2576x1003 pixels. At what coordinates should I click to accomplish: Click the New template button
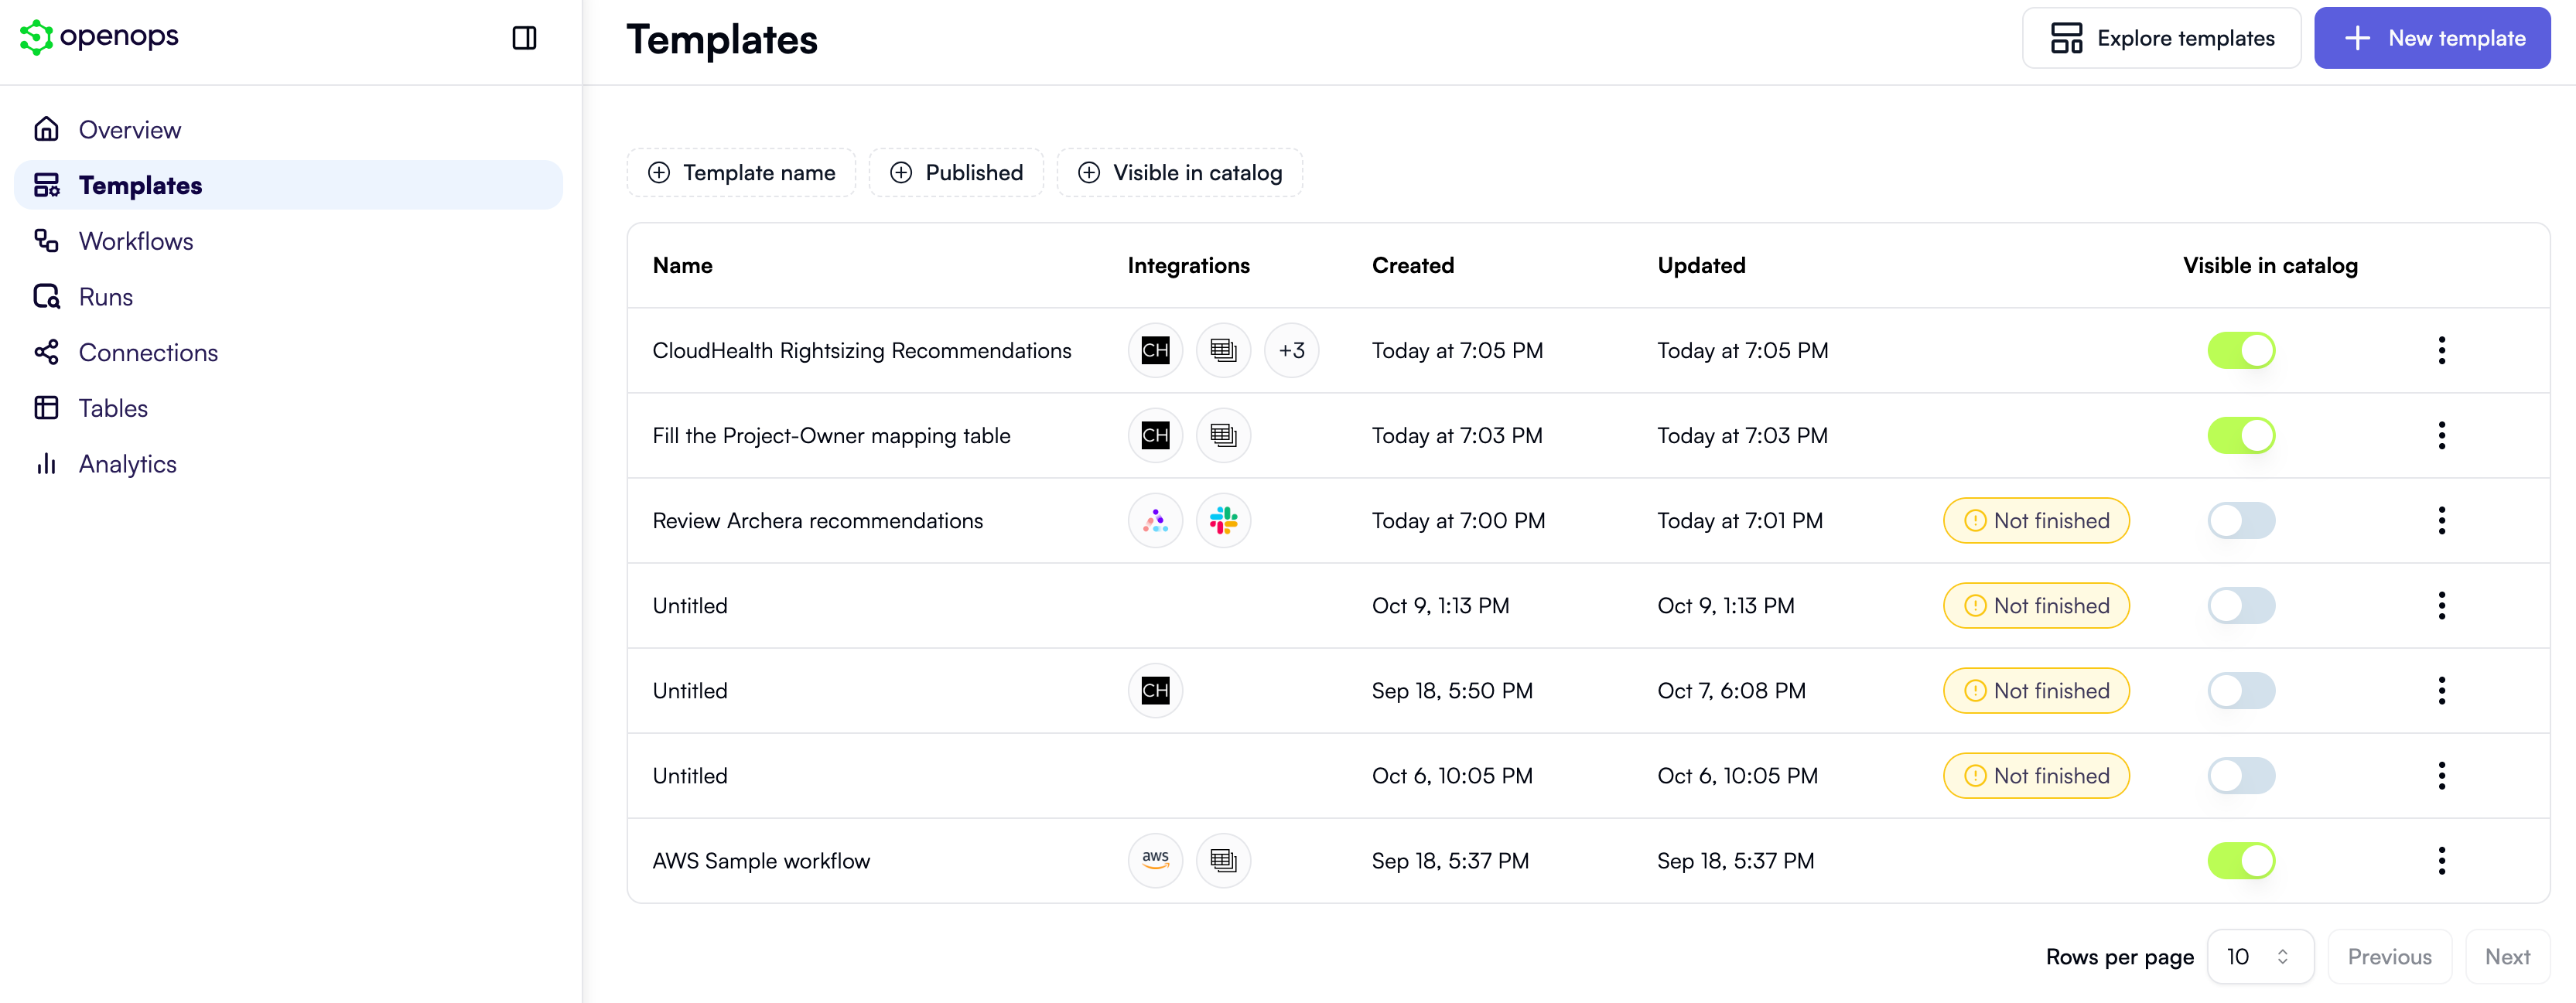tap(2432, 37)
